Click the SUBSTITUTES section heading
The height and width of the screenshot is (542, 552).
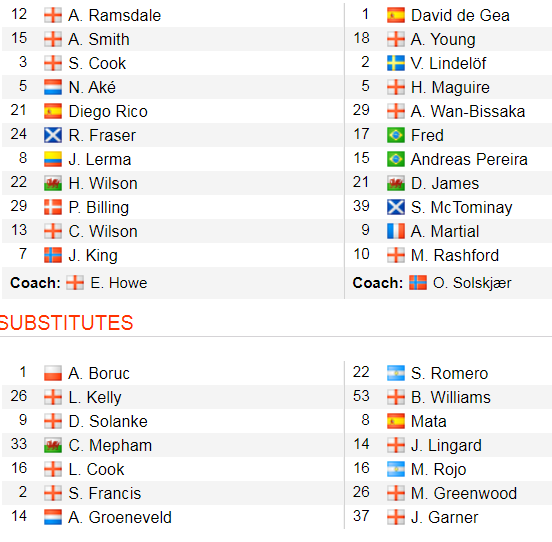tap(66, 323)
